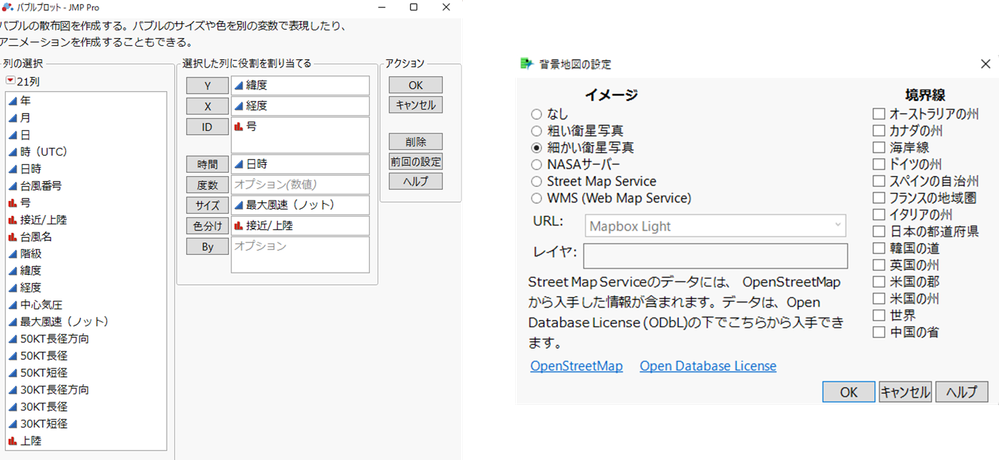Open the Open Database License link
Image resolution: width=999 pixels, height=460 pixels.
pos(708,366)
